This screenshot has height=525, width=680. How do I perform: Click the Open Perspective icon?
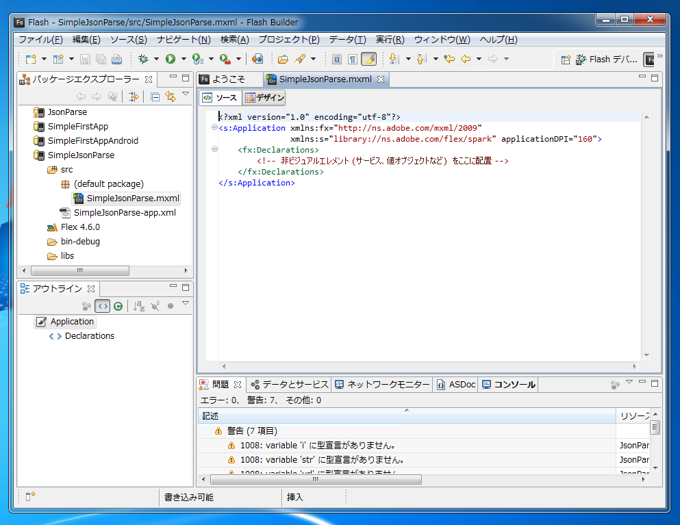coord(566,60)
